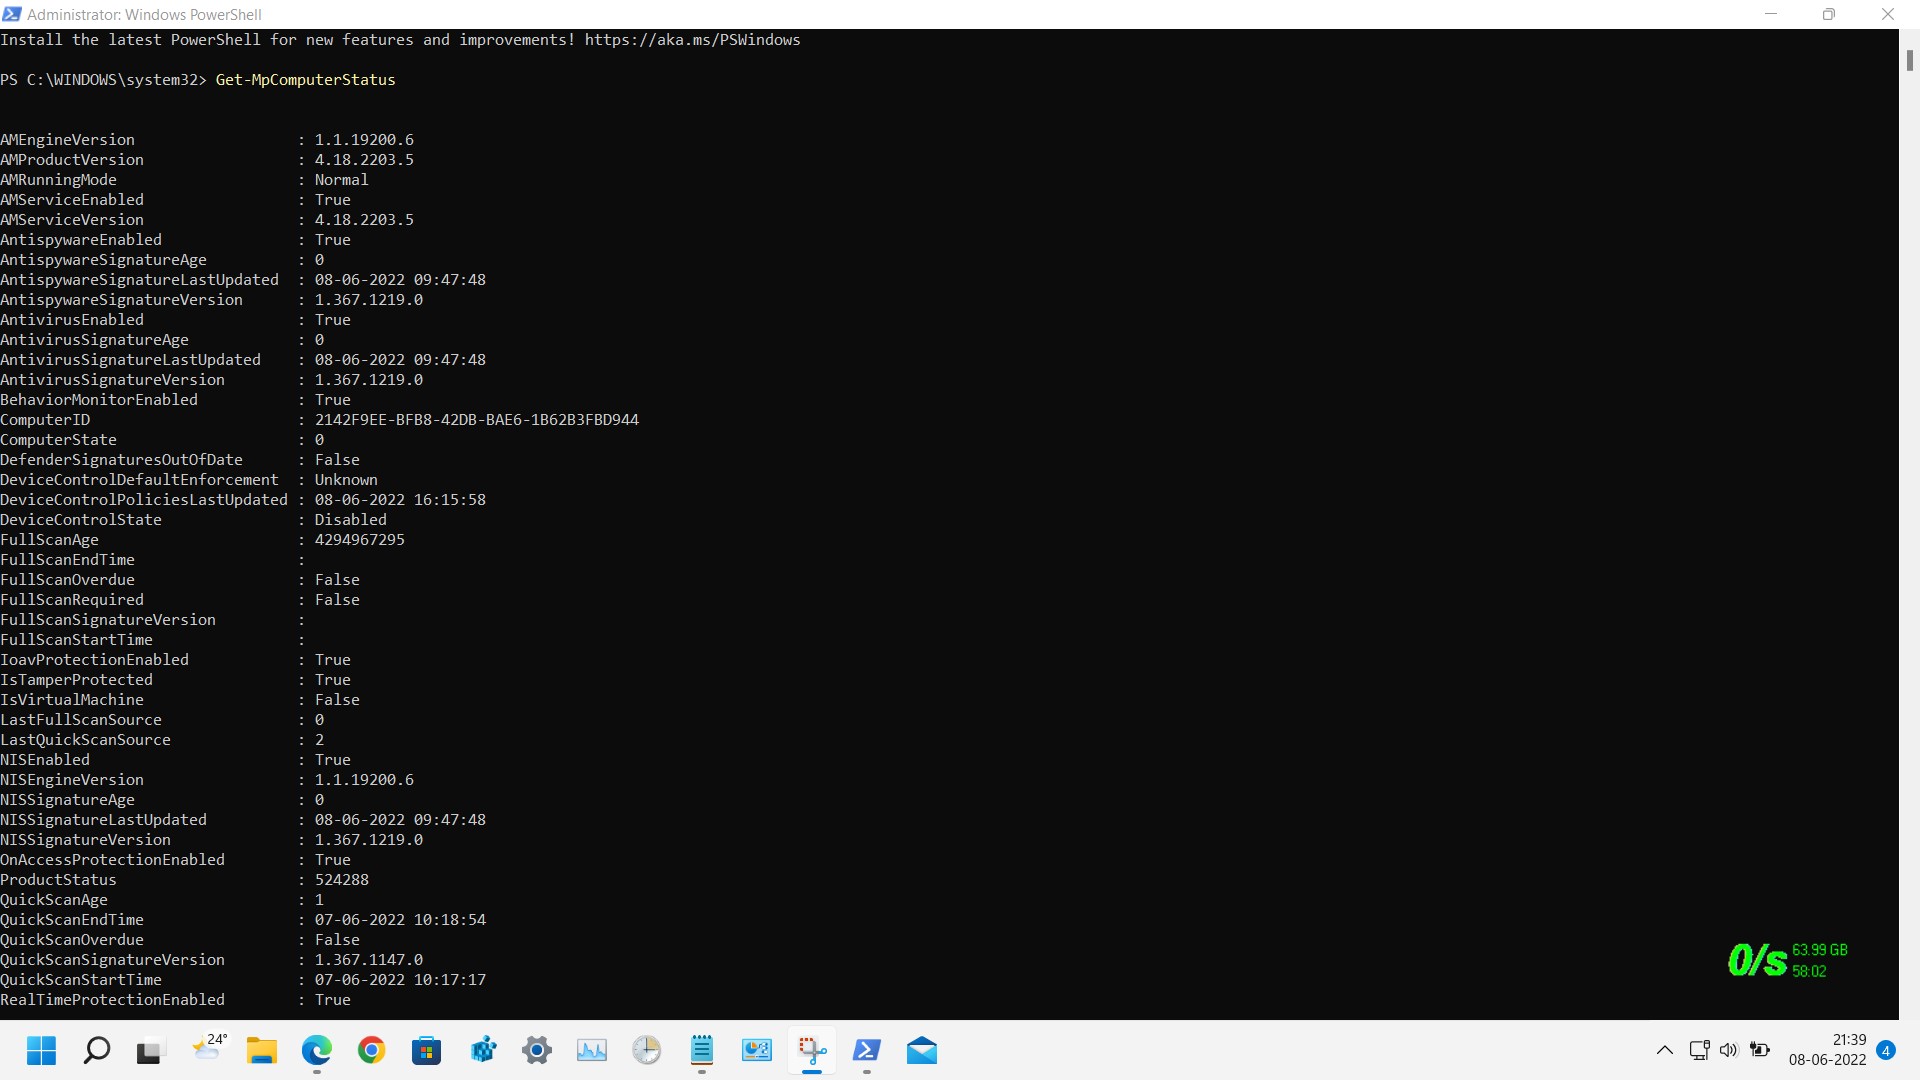
Task: Open Task View
Action: click(151, 1051)
